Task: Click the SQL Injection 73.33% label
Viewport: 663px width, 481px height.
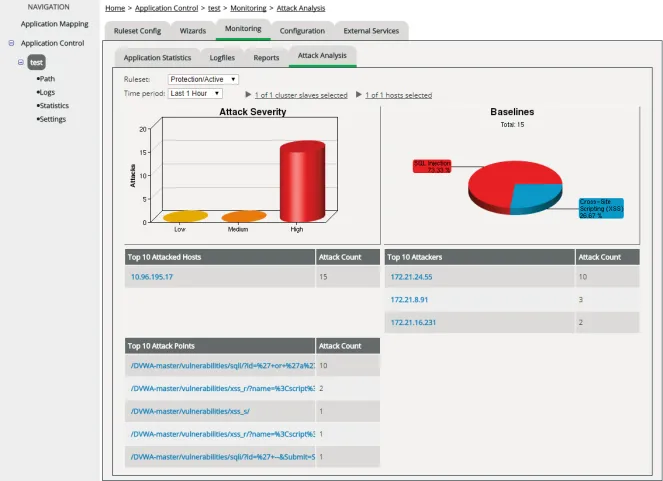Action: (x=432, y=167)
